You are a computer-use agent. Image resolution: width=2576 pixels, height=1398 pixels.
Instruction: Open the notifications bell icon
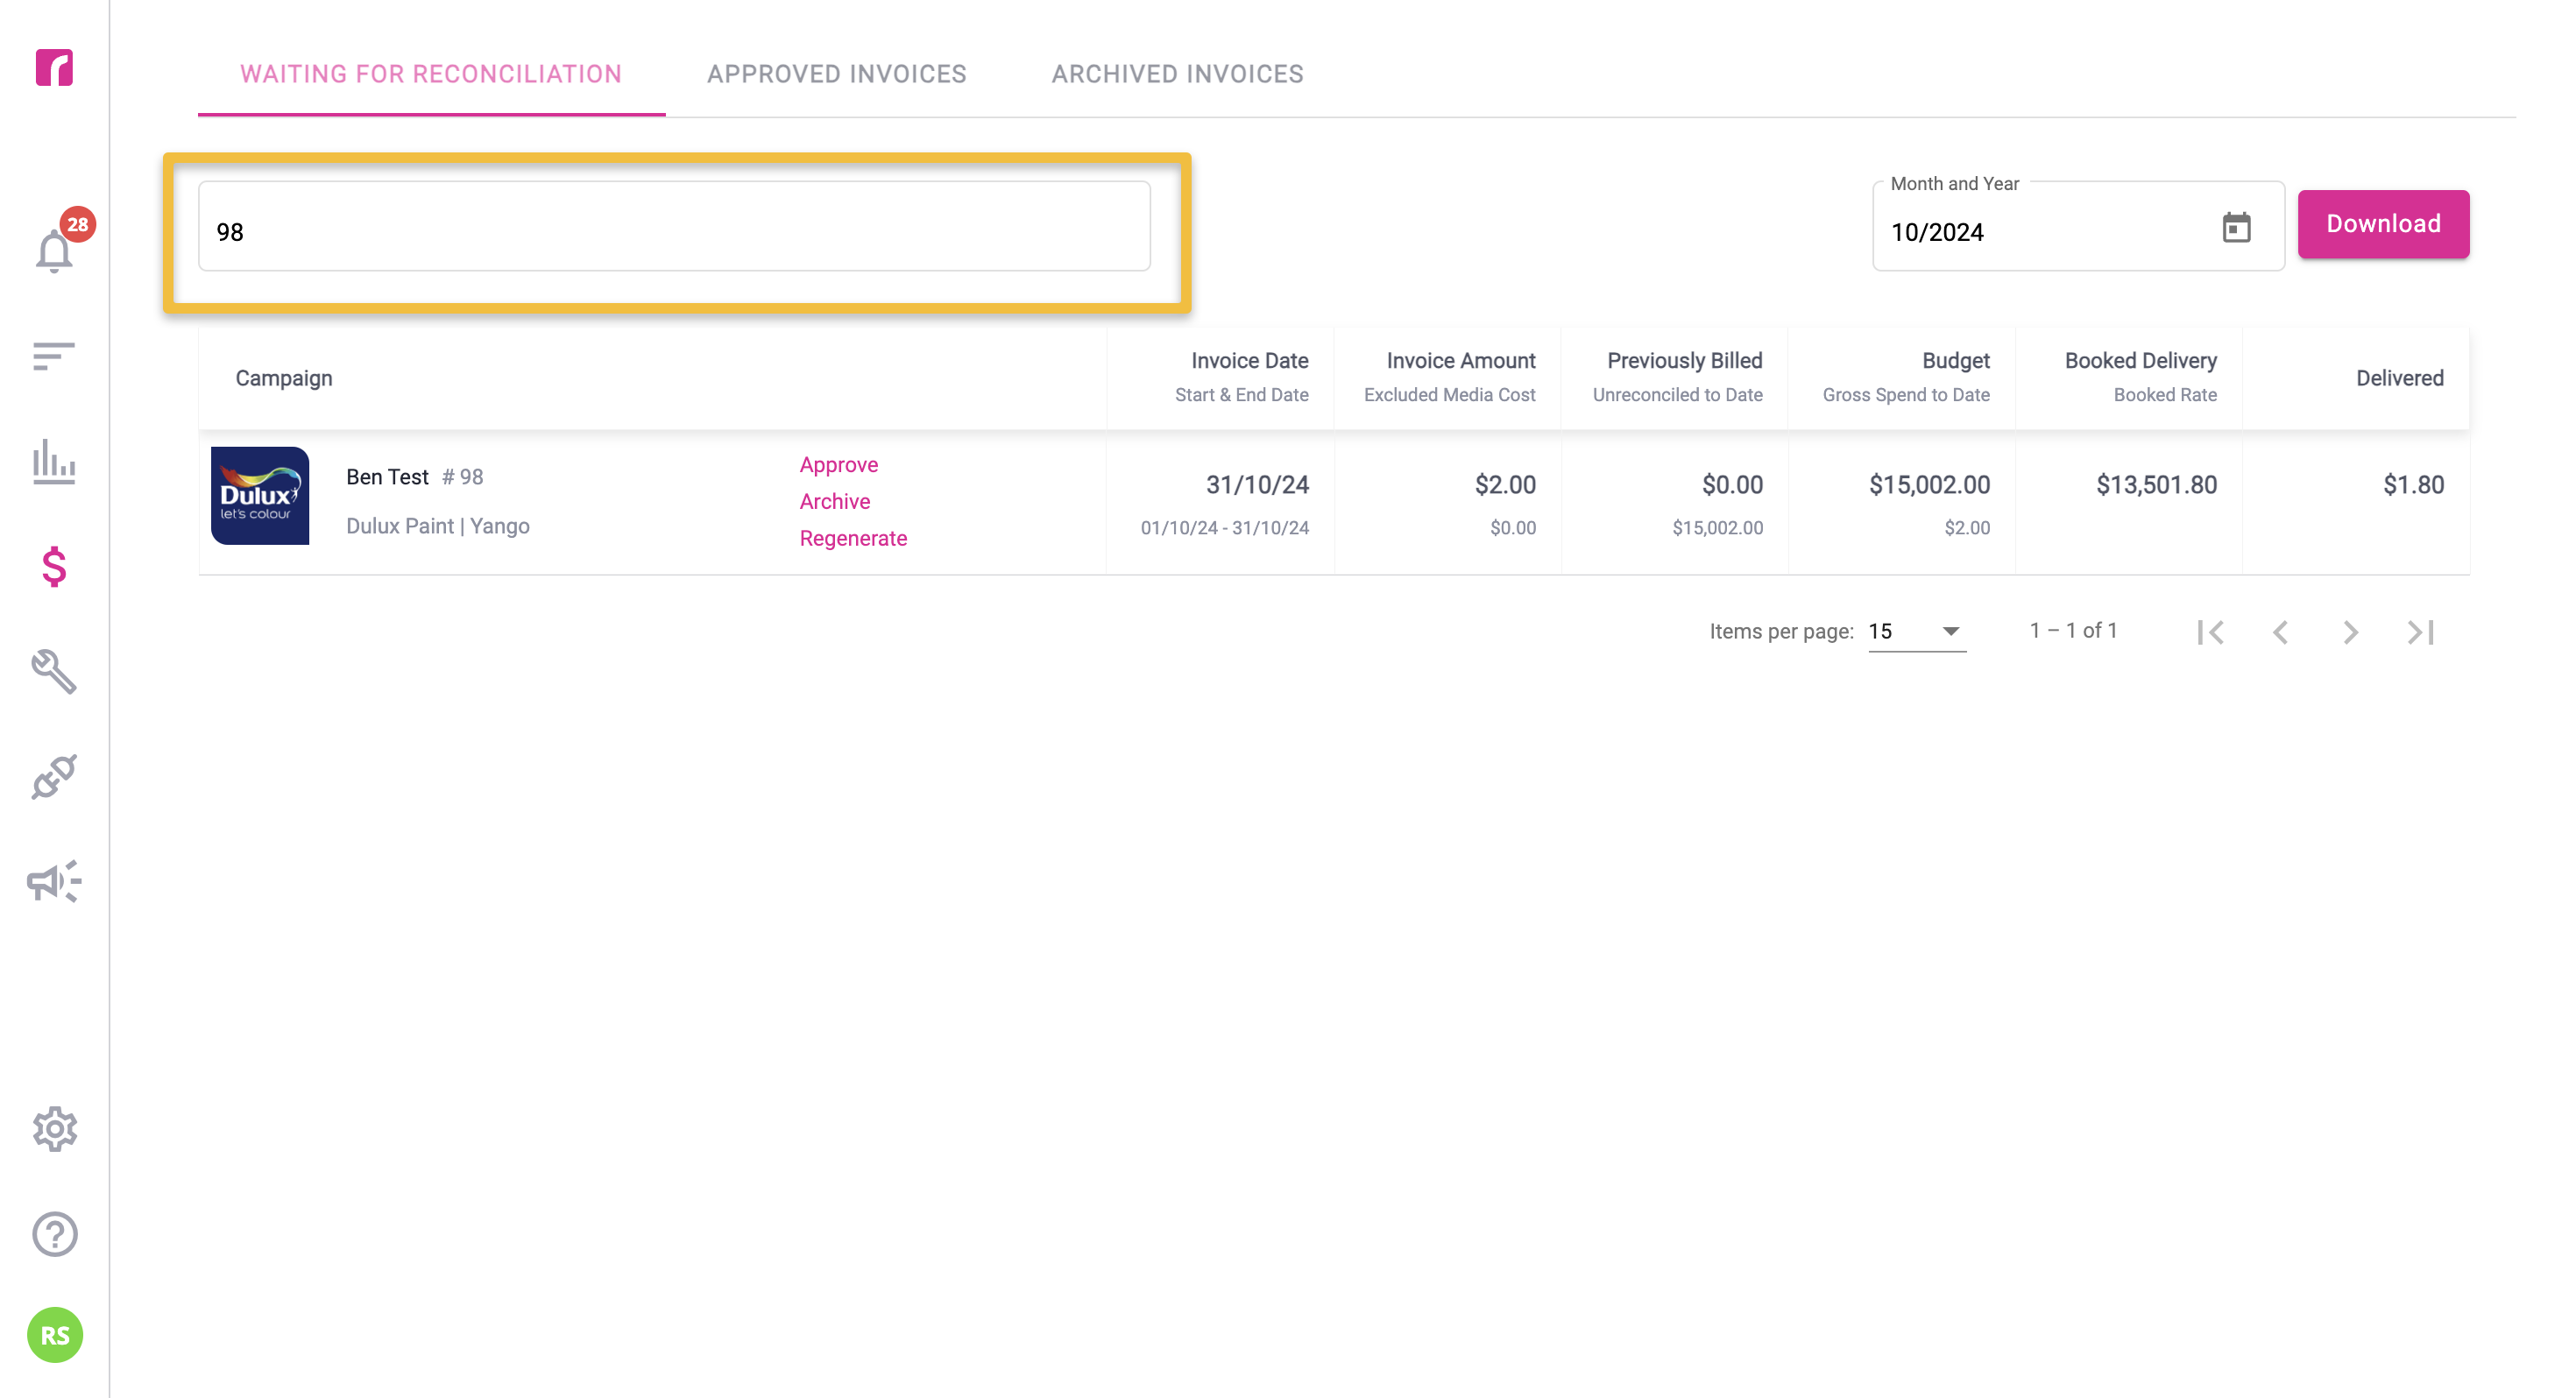point(54,250)
